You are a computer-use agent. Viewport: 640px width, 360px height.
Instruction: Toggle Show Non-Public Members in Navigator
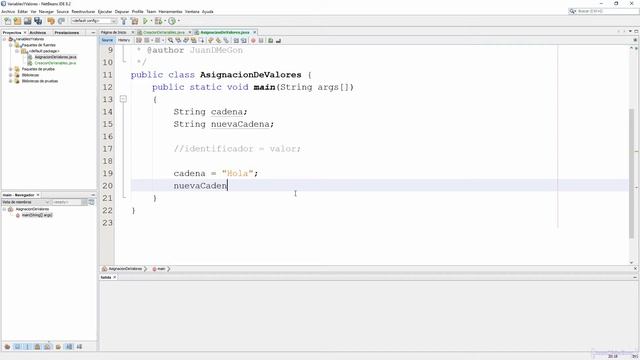pos(37,347)
